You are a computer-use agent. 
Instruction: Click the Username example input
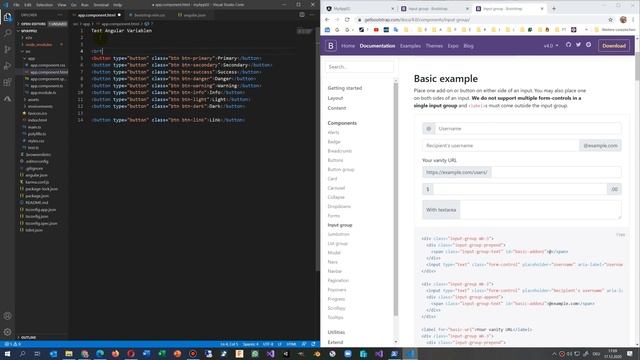[x=528, y=129]
